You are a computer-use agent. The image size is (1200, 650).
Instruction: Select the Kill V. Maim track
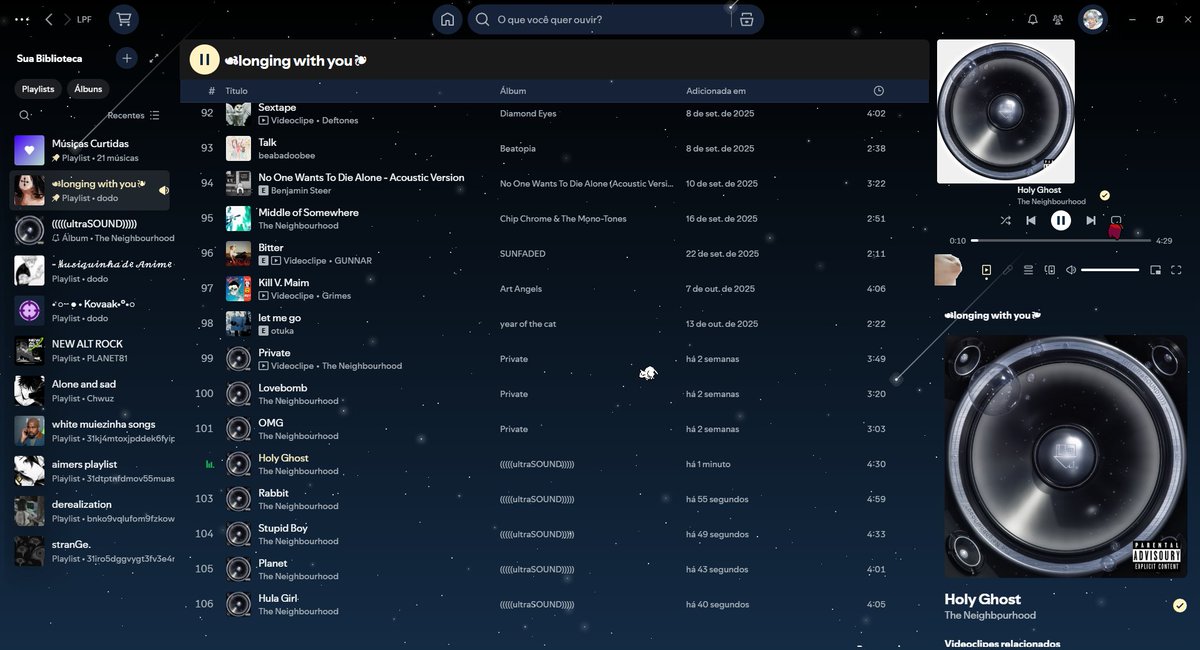point(555,289)
